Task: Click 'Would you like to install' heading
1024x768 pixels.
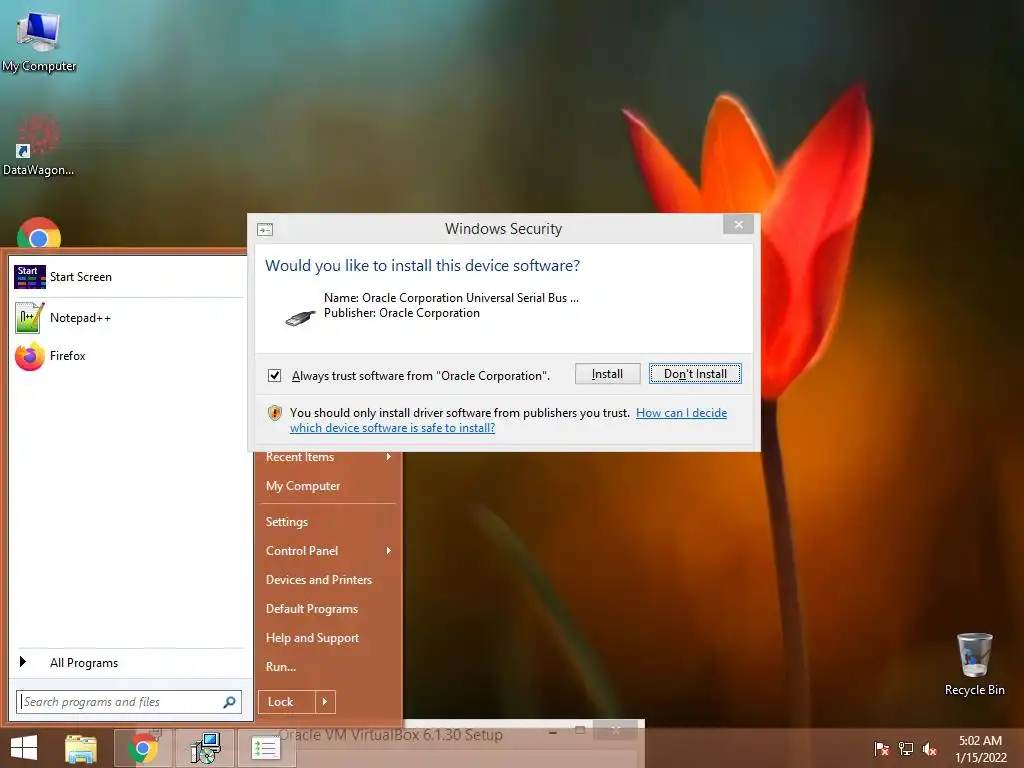Action: coord(422,266)
